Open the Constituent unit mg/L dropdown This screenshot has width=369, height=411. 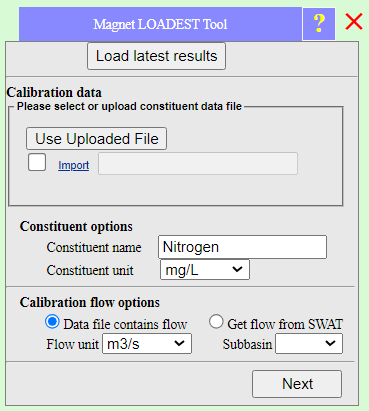(x=205, y=270)
